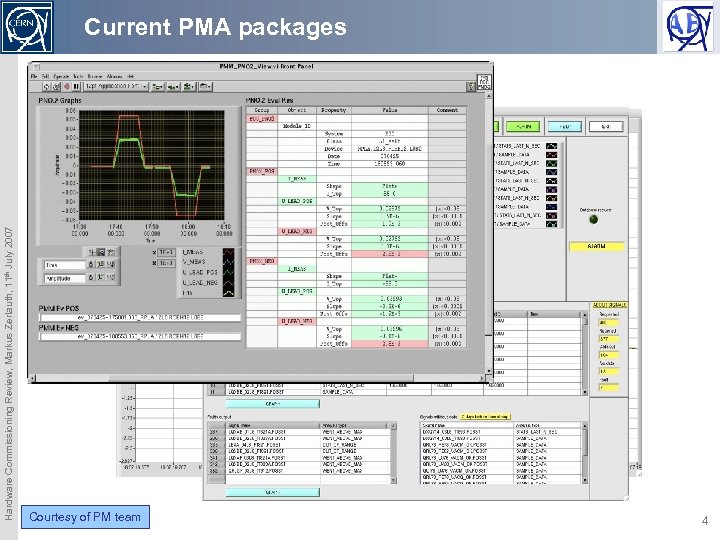Image resolution: width=720 pixels, height=540 pixels.
Task: Open the 12pt Application Font dropdown
Action: point(116,86)
